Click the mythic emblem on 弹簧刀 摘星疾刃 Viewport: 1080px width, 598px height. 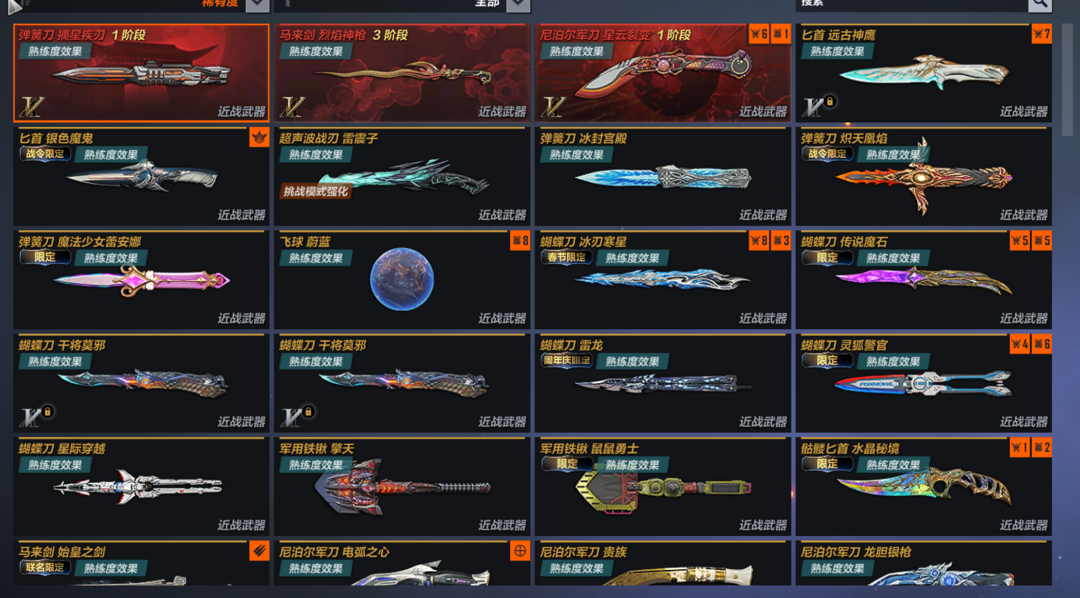pos(31,106)
